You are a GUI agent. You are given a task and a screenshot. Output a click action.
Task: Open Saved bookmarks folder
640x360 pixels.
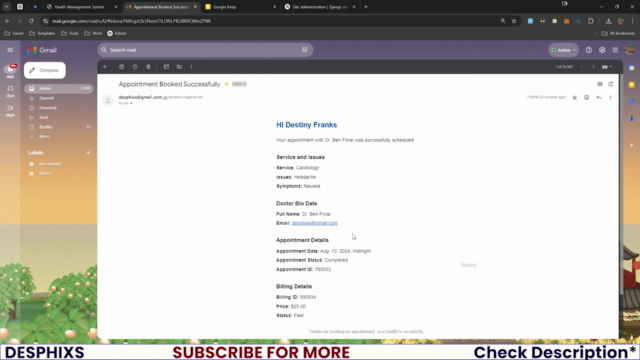click(x=14, y=33)
